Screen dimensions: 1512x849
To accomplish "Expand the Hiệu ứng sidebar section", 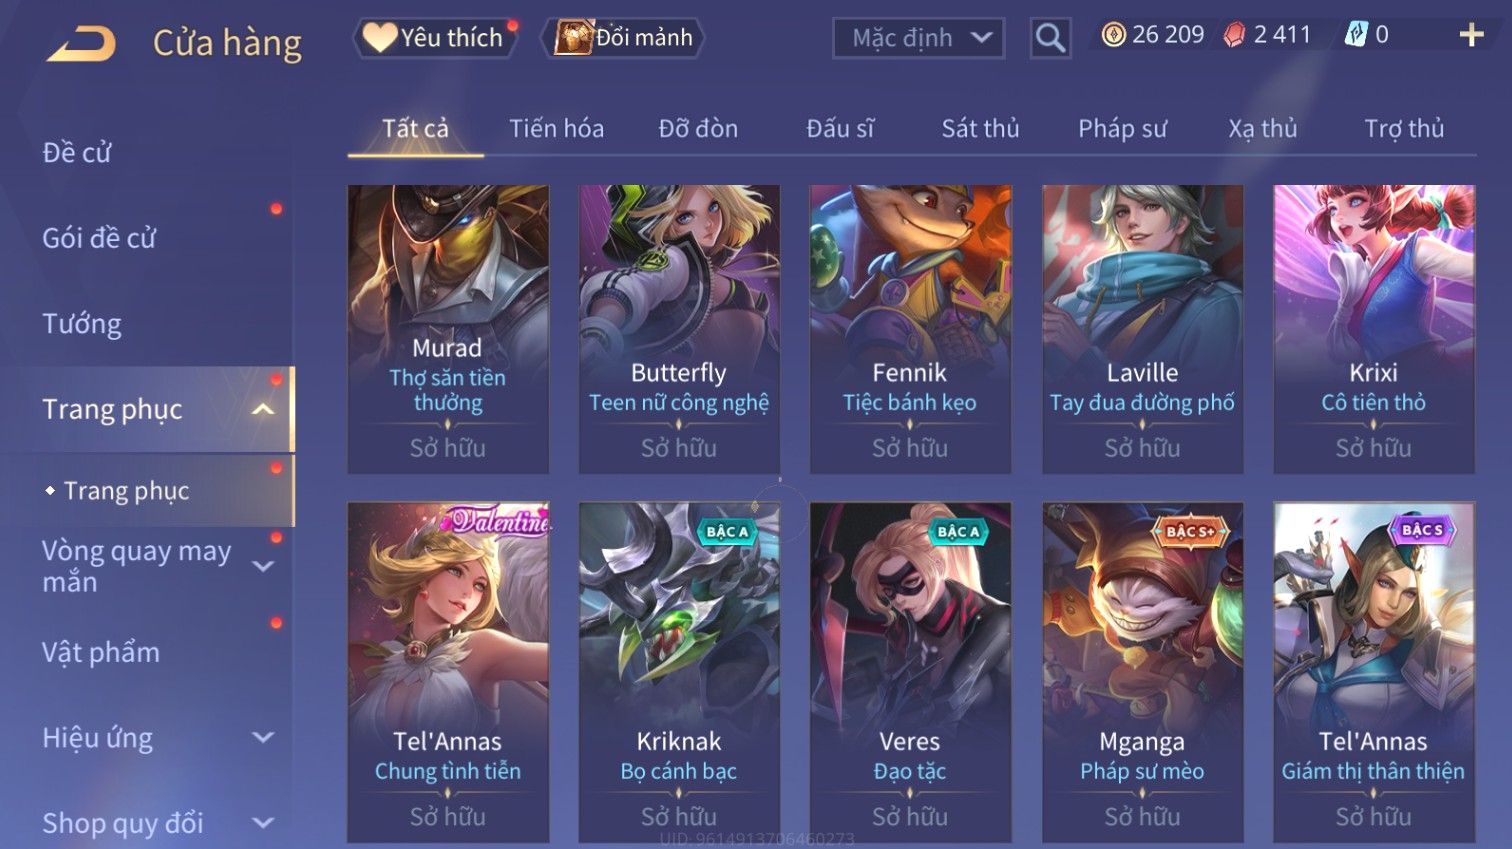I will point(263,738).
